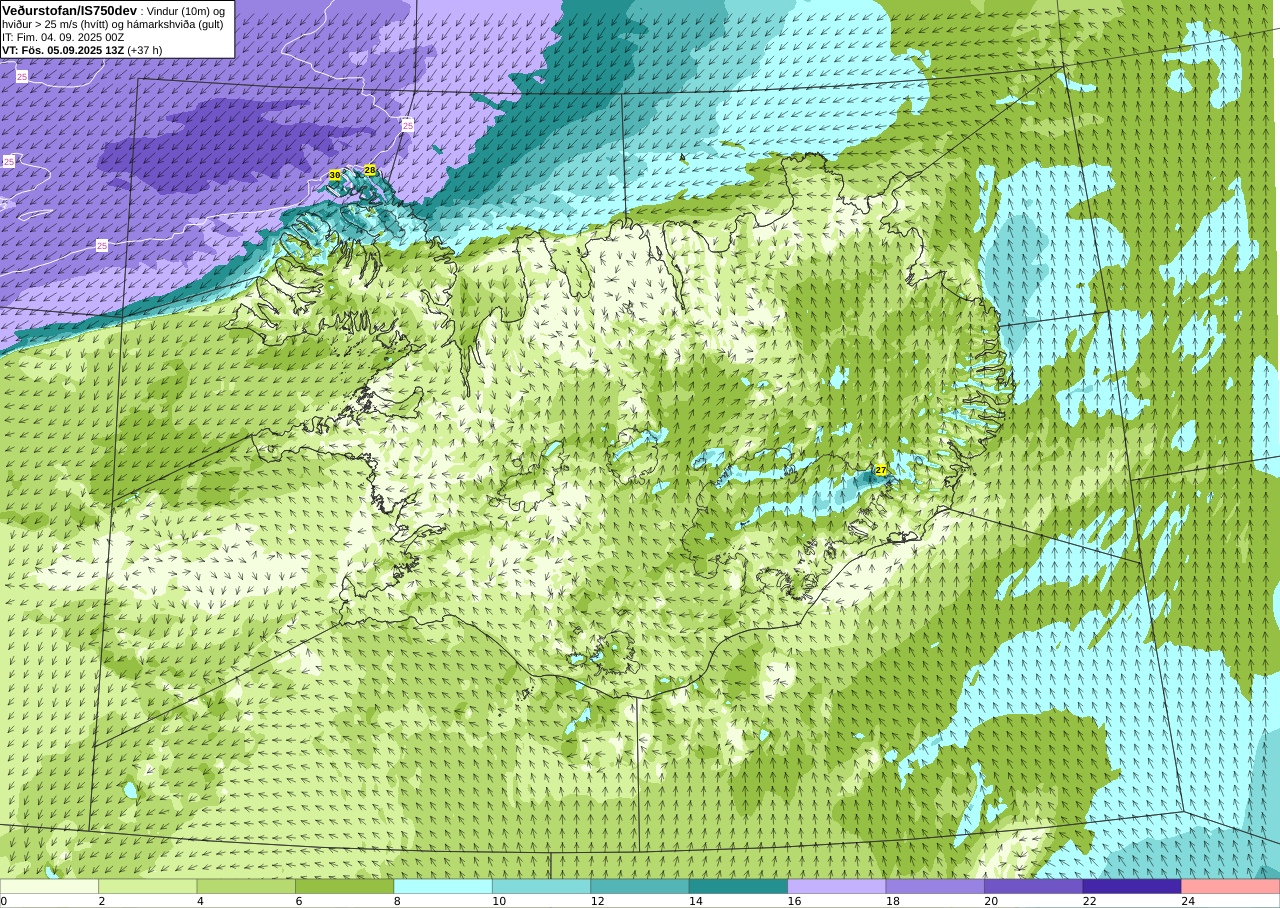1280x908 pixels.
Task: Click the 18–20 m/s purple legend swatch
Action: (935, 886)
